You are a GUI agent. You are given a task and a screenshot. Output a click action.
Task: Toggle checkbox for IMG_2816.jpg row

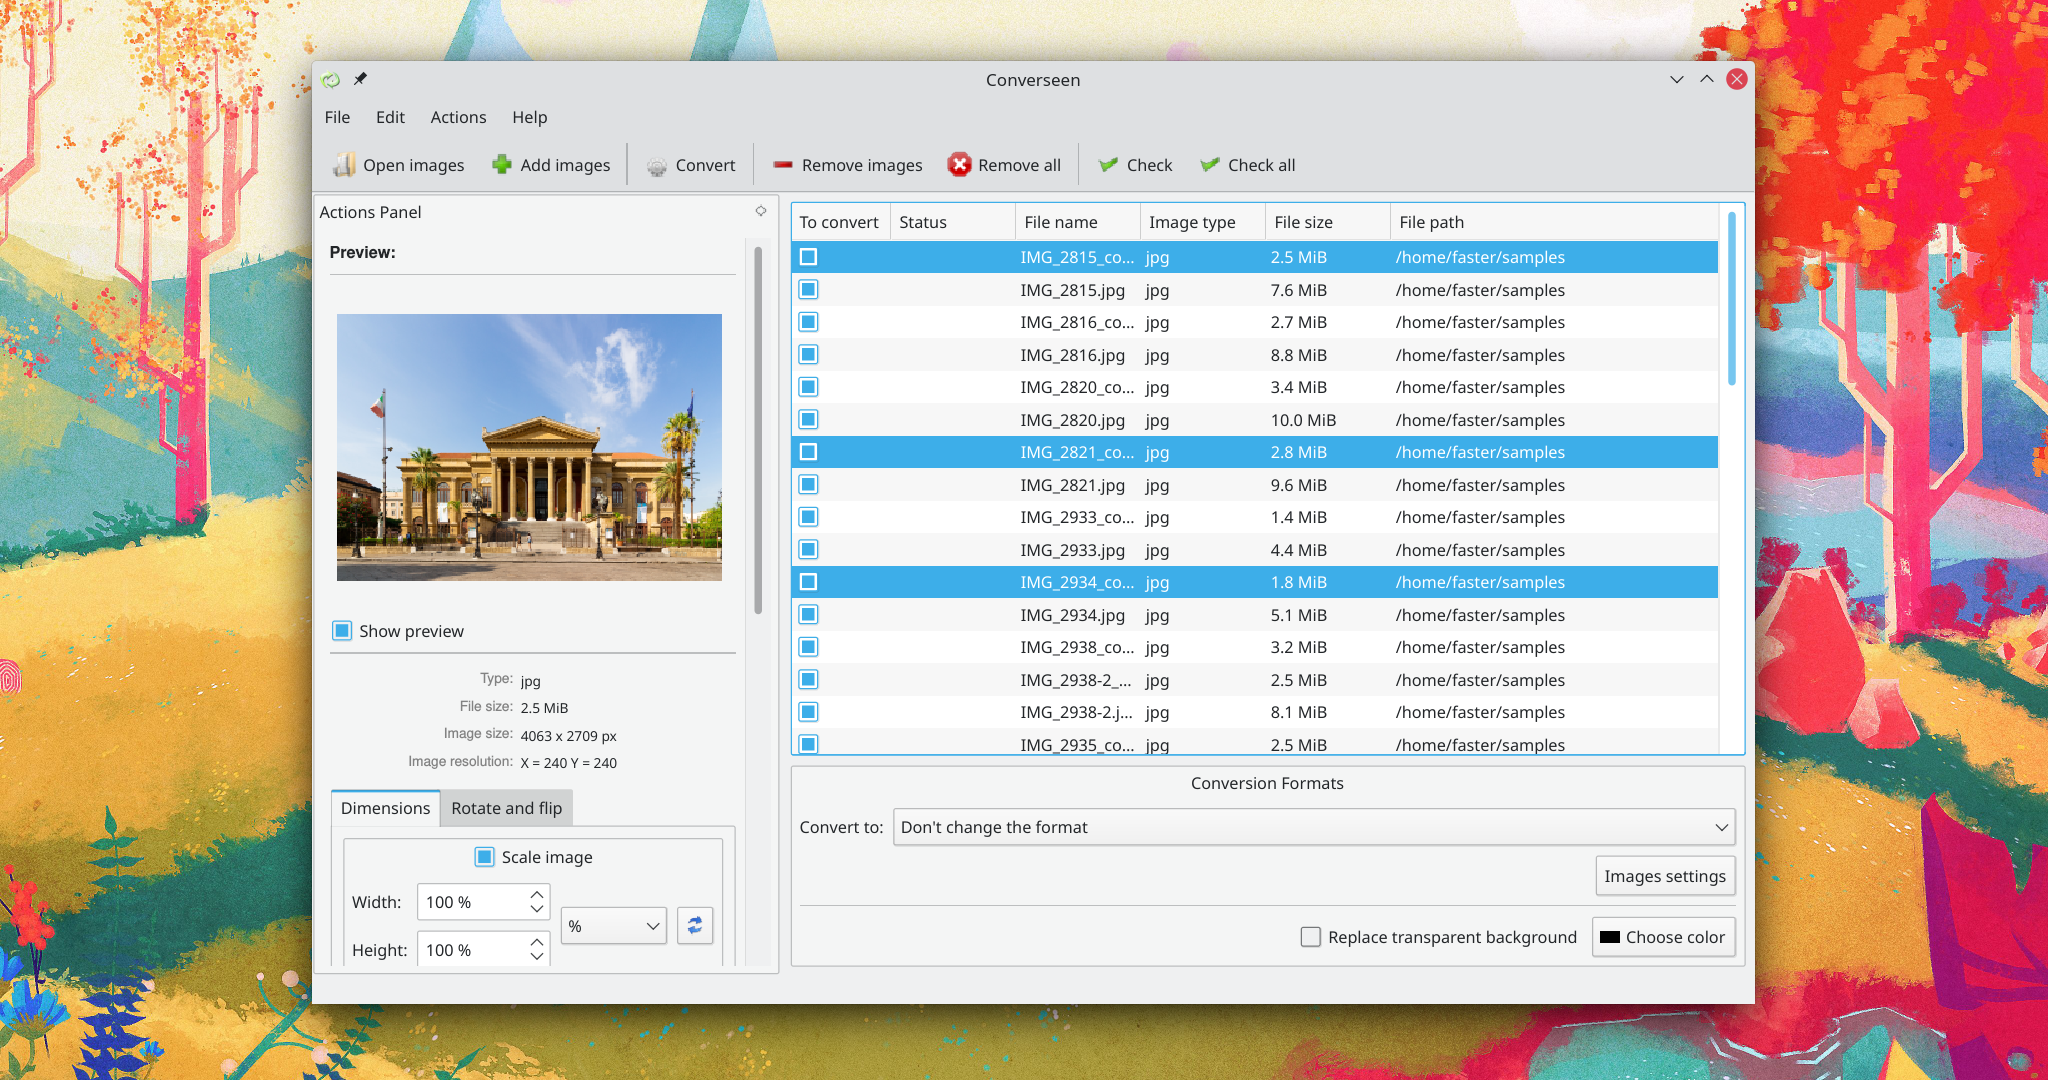tap(809, 355)
